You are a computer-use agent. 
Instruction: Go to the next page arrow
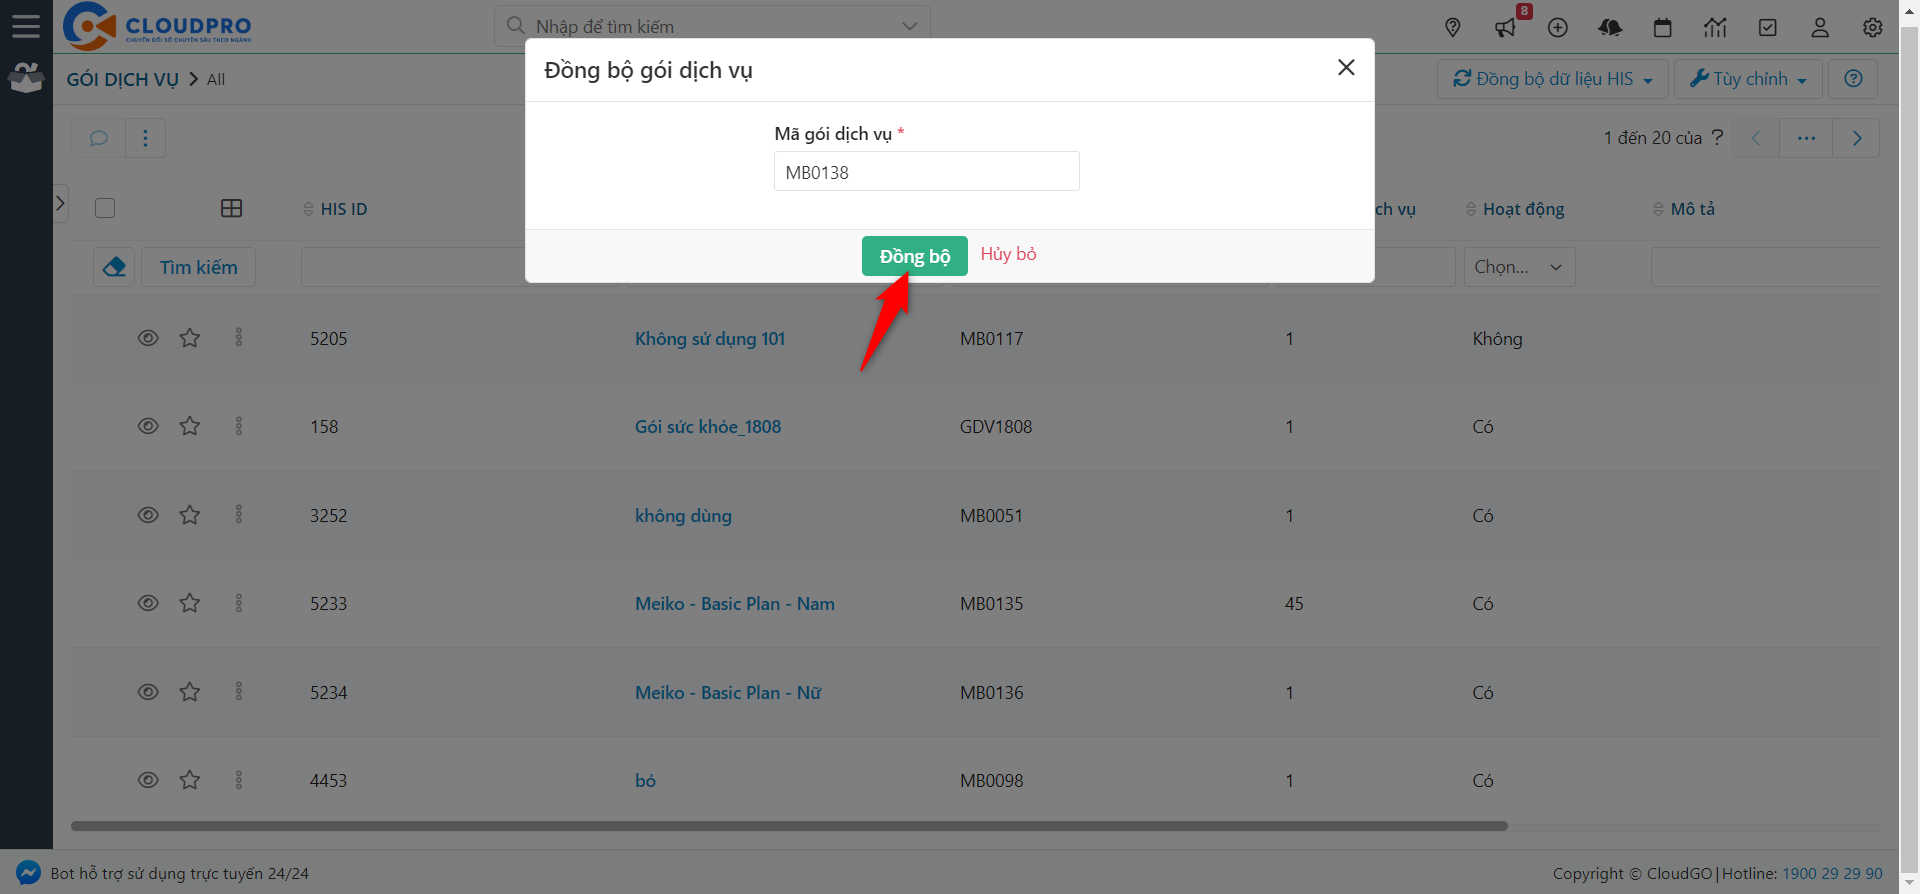(1857, 138)
